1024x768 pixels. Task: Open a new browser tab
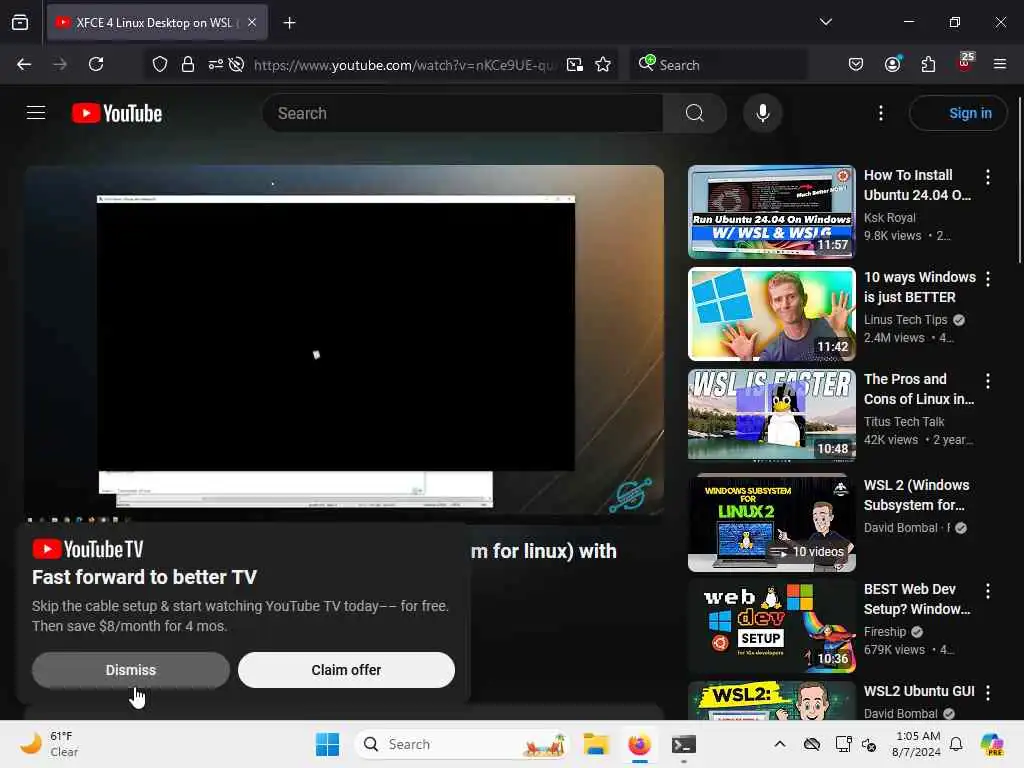pos(289,23)
